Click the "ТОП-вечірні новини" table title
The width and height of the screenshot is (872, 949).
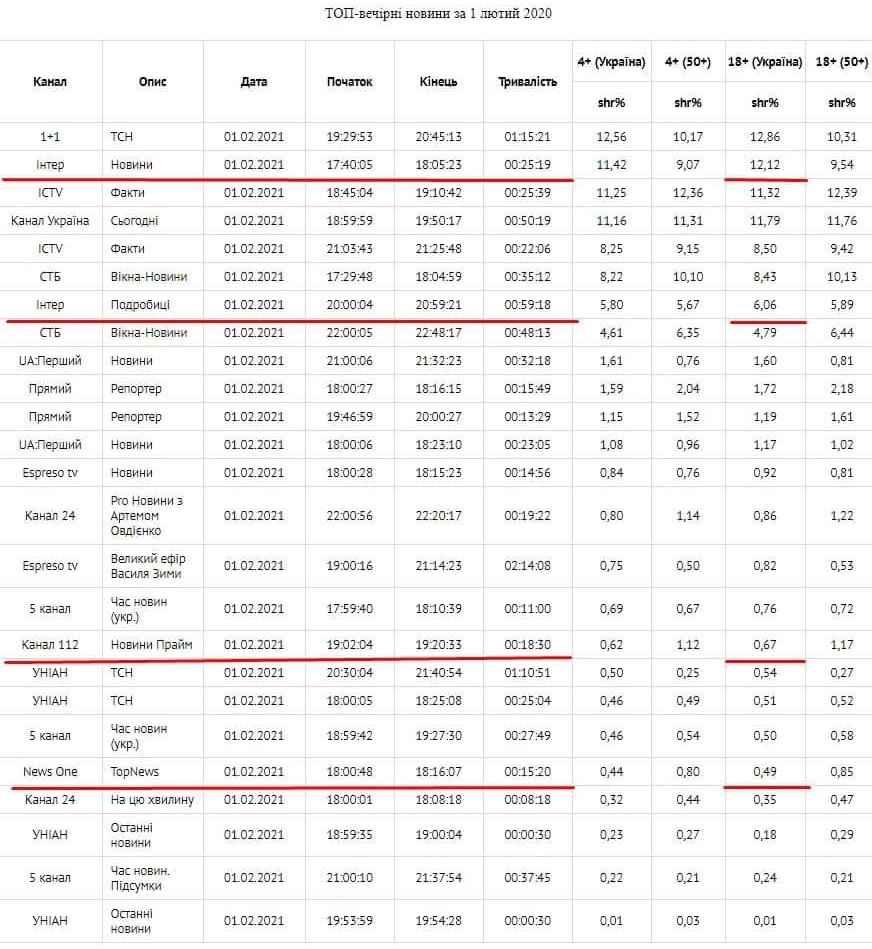[x=438, y=14]
